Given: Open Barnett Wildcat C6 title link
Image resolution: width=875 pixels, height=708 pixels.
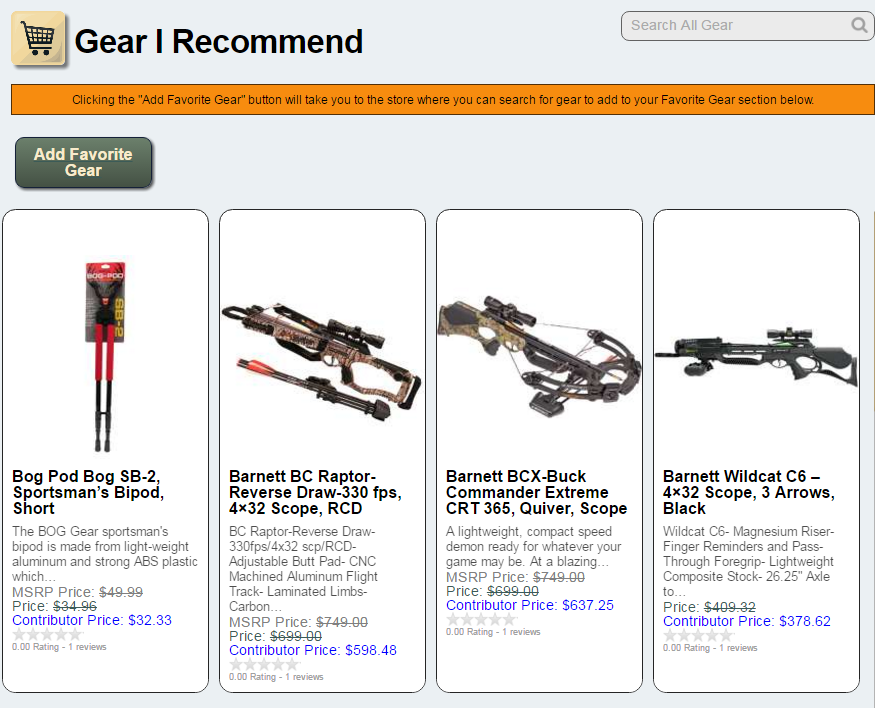Looking at the screenshot, I should pyautogui.click(x=749, y=492).
